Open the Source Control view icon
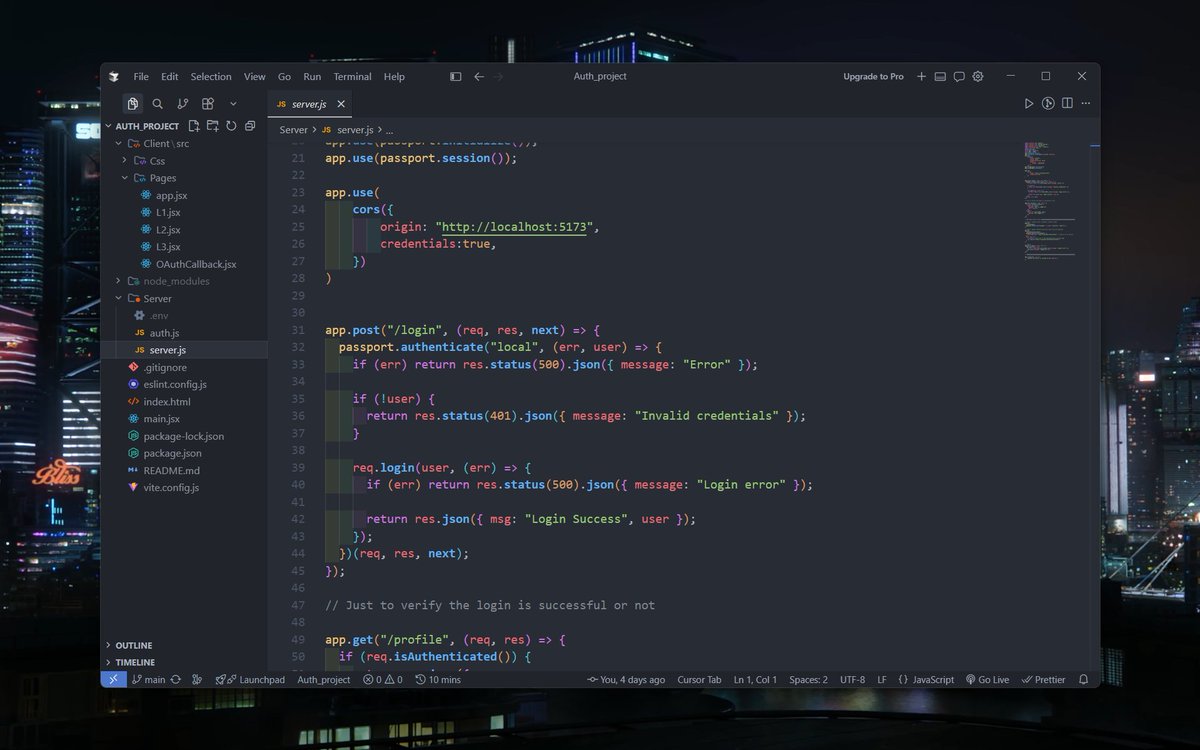This screenshot has width=1200, height=750. [x=182, y=104]
